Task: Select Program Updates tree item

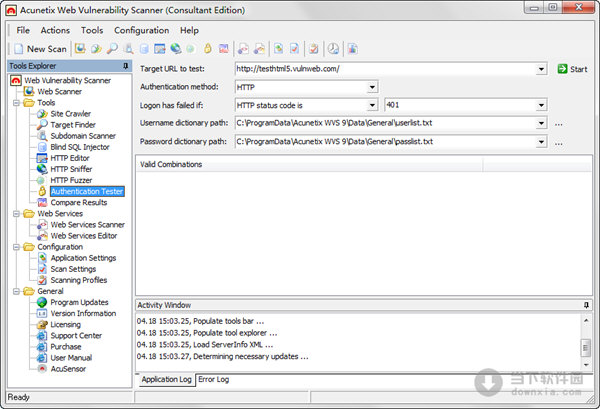Action: point(79,302)
